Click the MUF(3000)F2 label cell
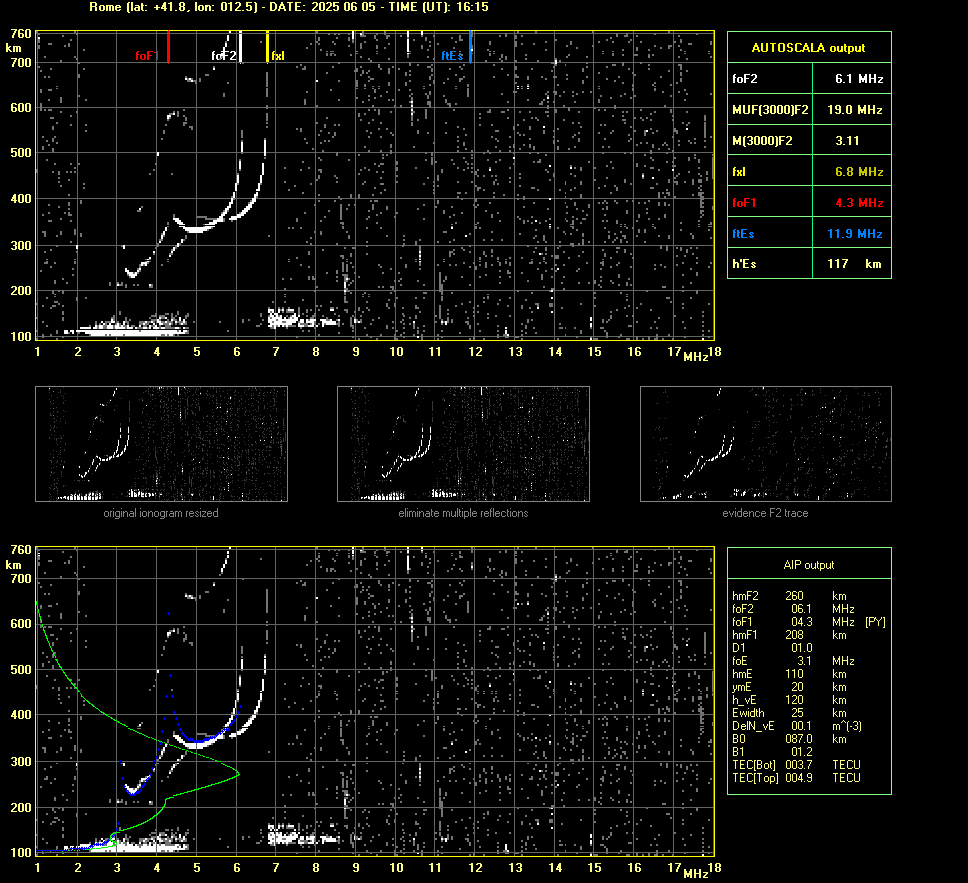 point(770,109)
